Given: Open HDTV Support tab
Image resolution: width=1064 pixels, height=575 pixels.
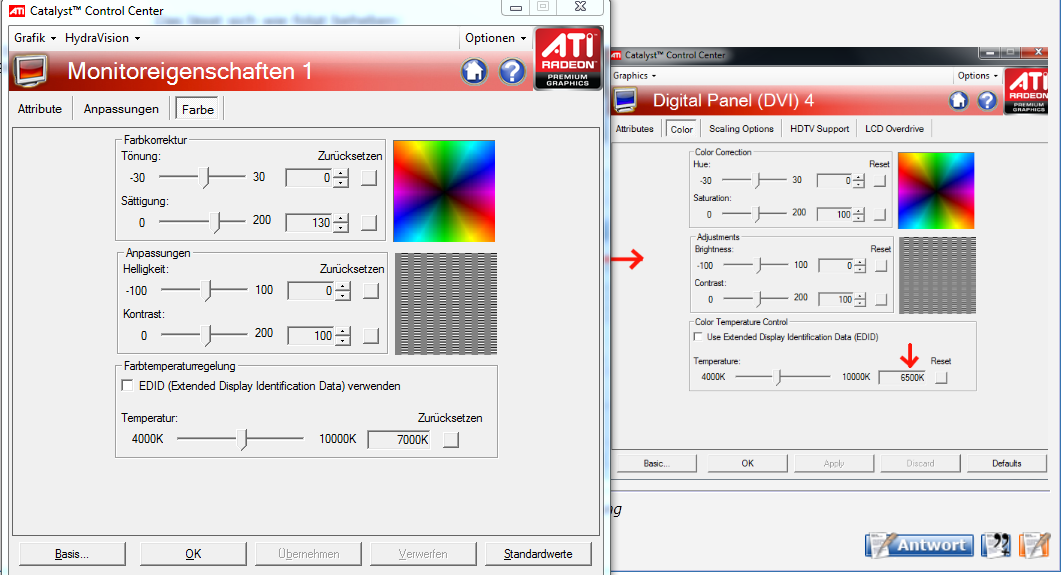Looking at the screenshot, I should (819, 128).
